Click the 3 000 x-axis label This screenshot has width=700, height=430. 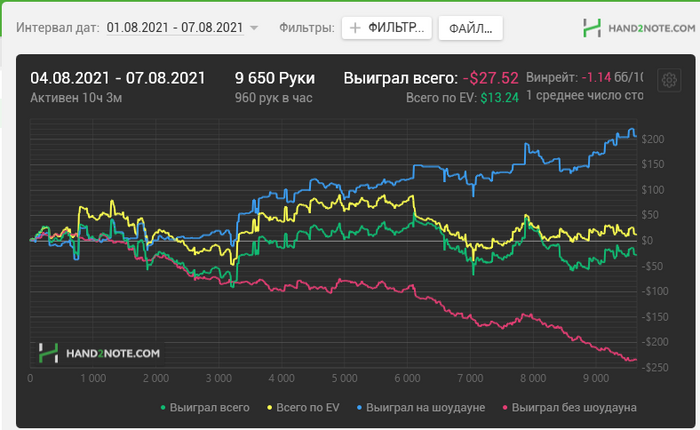click(219, 378)
